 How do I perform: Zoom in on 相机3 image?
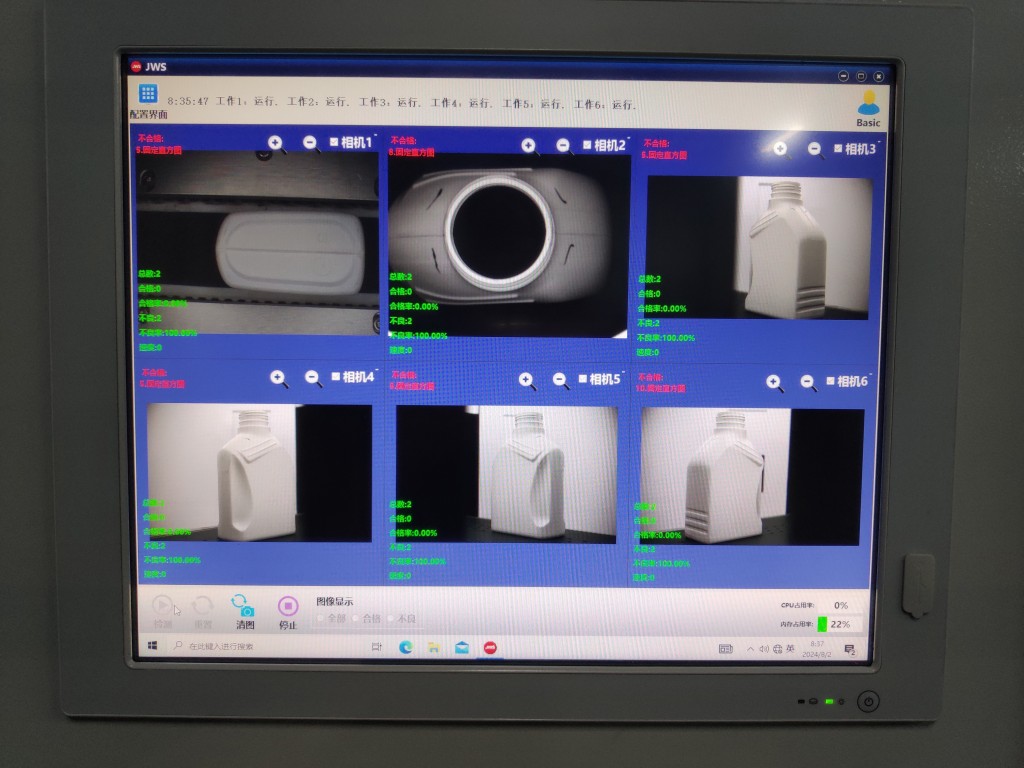coord(780,149)
